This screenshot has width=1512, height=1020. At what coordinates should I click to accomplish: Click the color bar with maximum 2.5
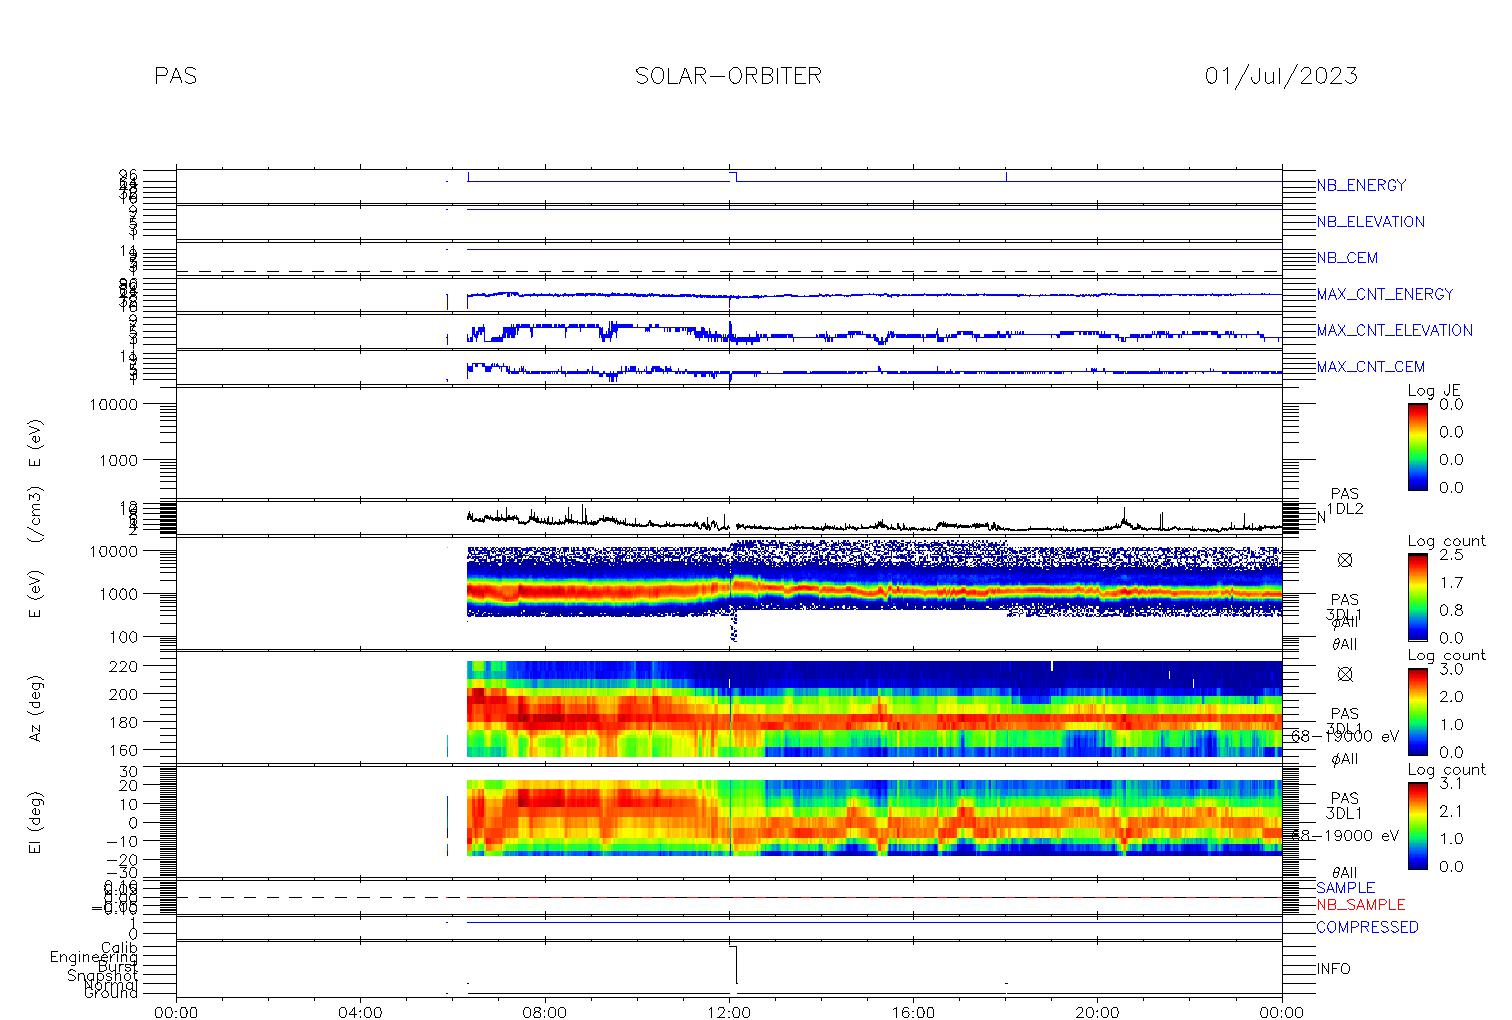pos(1418,596)
